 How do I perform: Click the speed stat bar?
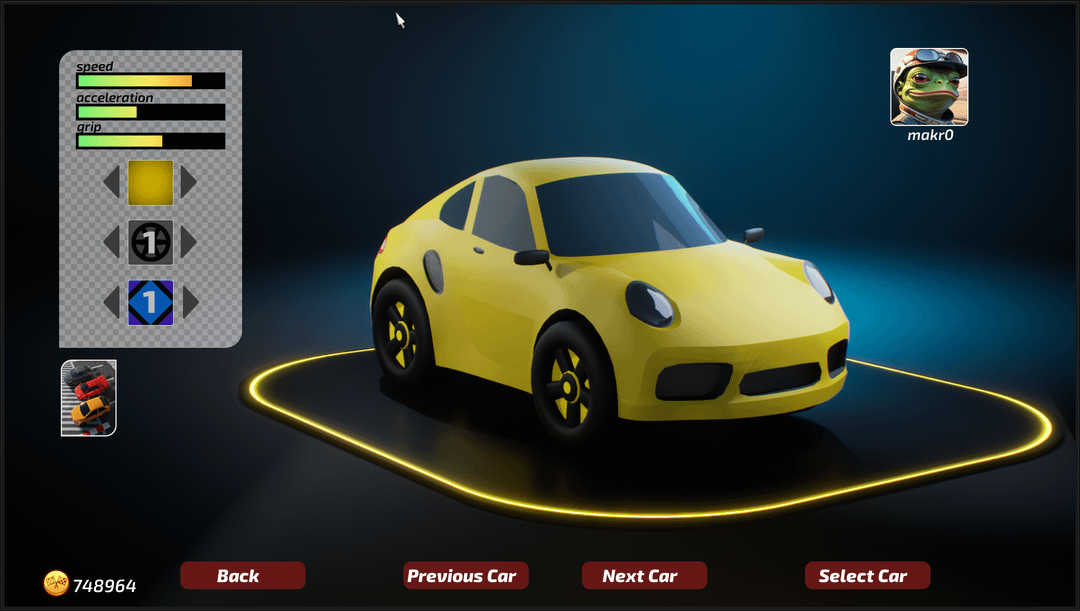coord(151,81)
